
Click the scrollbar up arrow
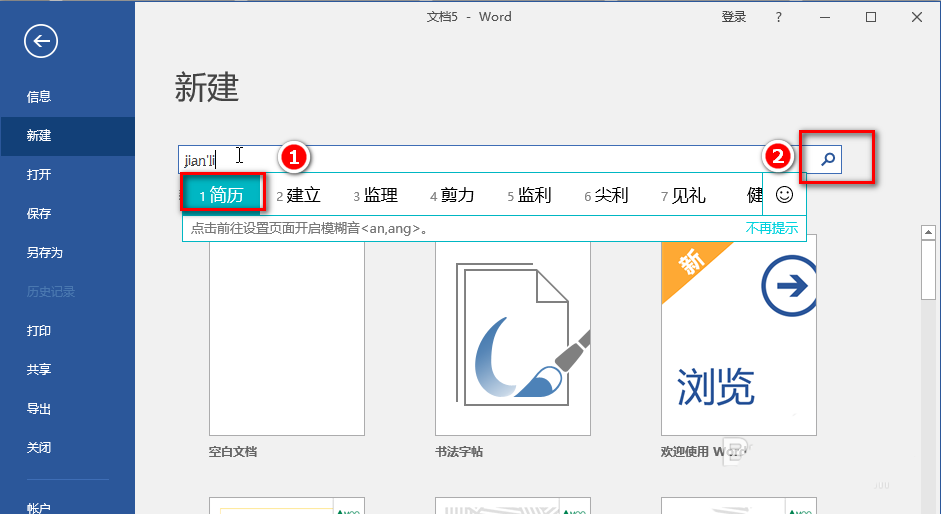pyautogui.click(x=928, y=232)
